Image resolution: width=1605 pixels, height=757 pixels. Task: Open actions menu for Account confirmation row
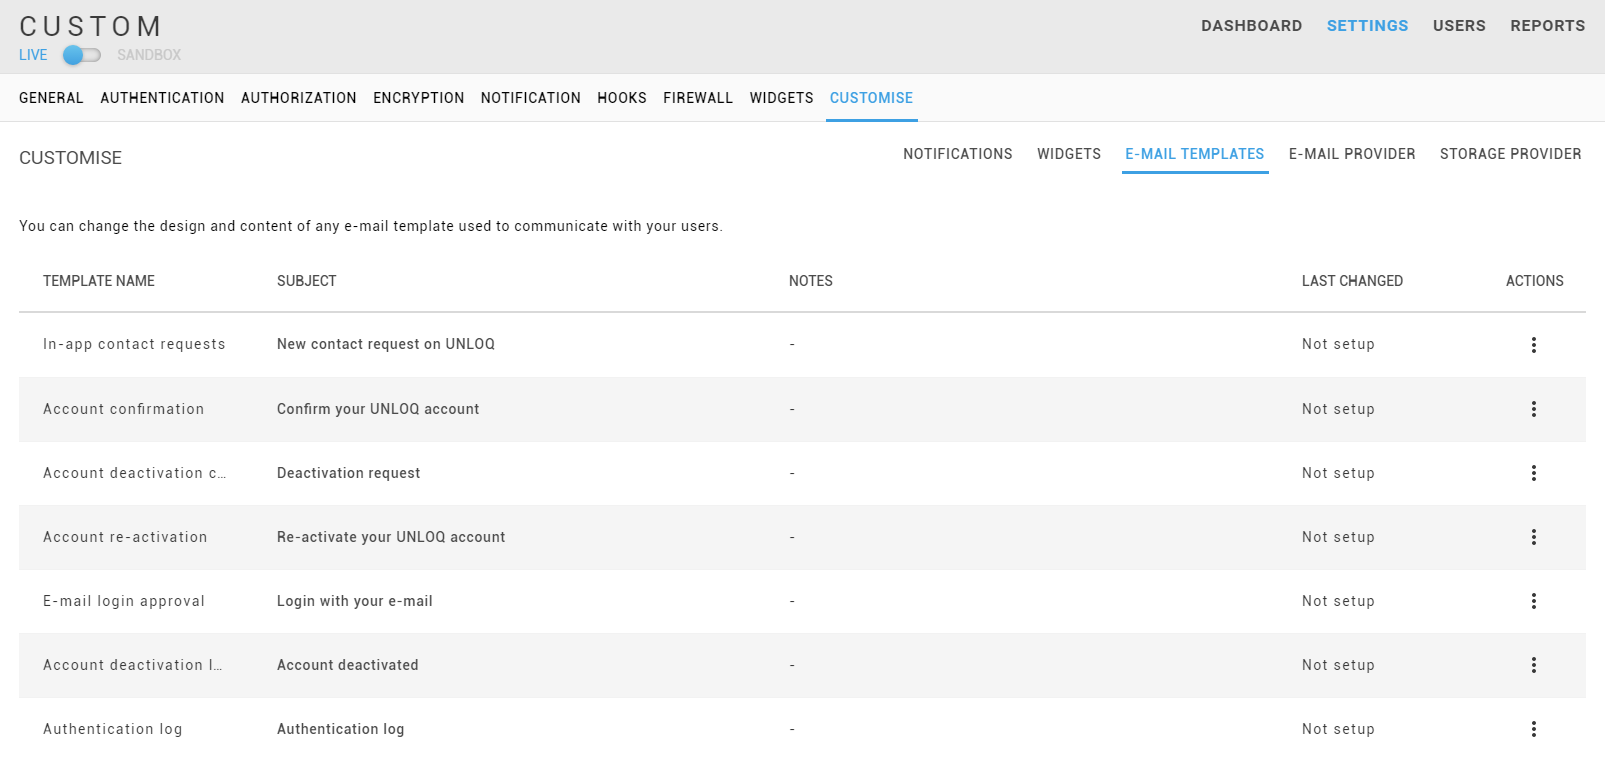(x=1533, y=409)
